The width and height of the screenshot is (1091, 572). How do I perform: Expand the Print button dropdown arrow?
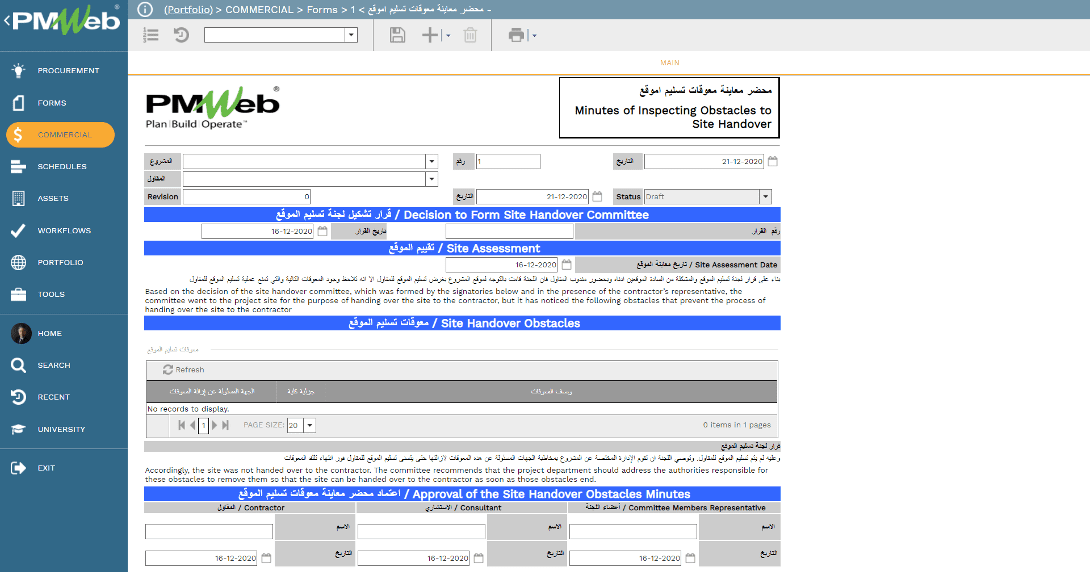(534, 35)
